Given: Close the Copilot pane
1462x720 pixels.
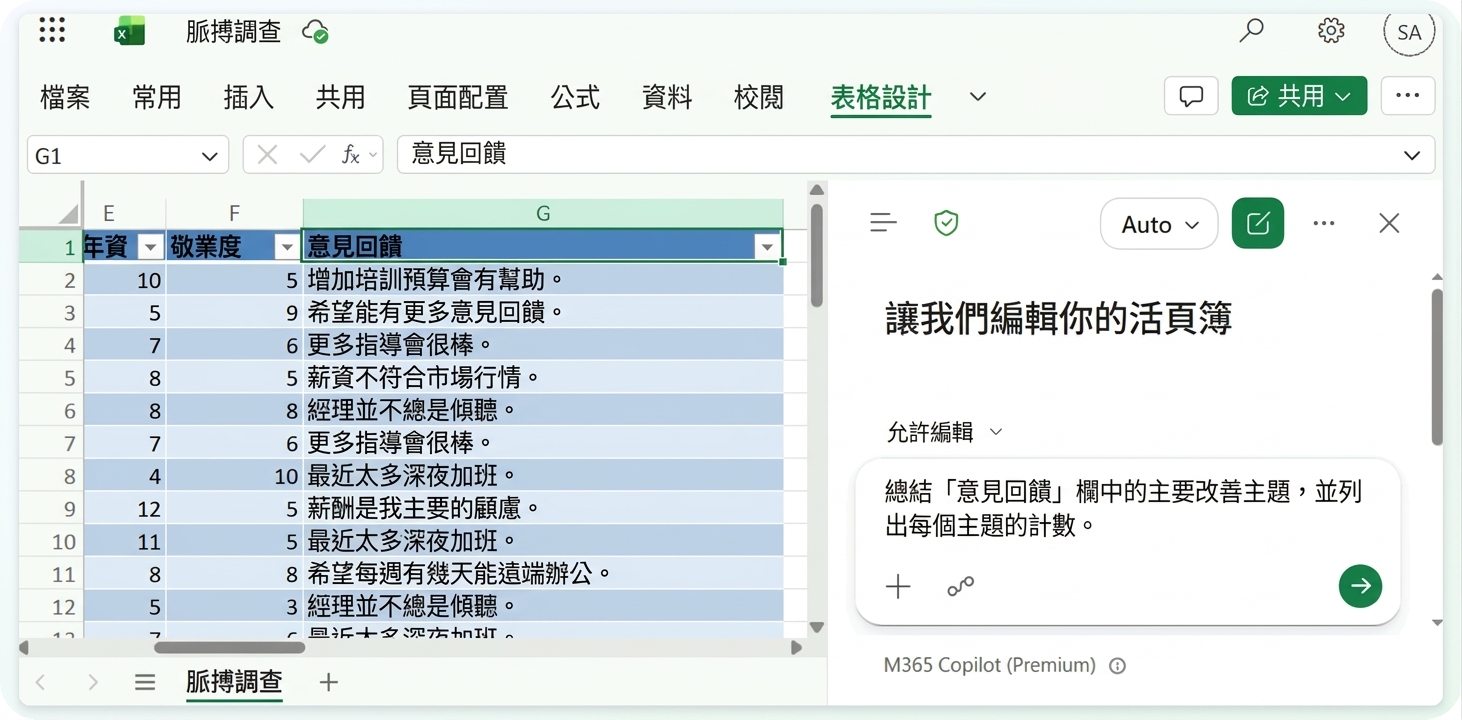Looking at the screenshot, I should (x=1389, y=223).
